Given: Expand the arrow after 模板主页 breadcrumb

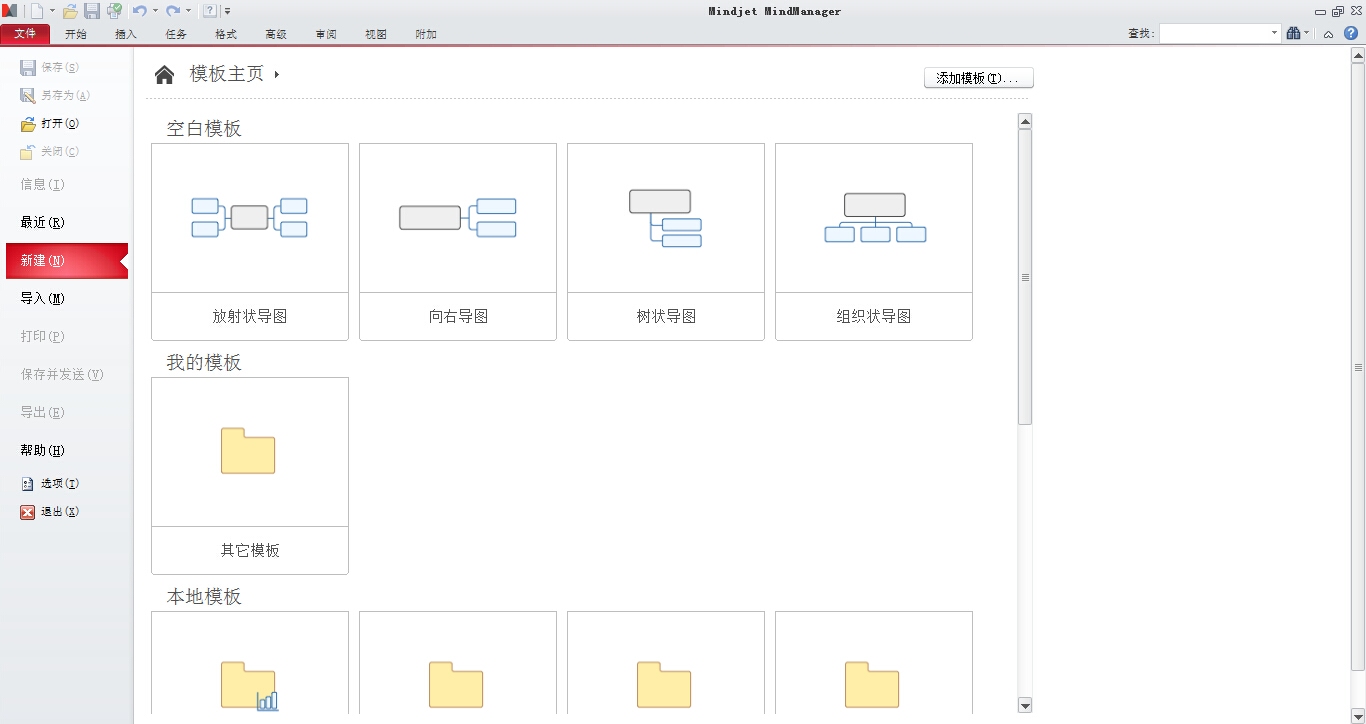Looking at the screenshot, I should pos(277,74).
